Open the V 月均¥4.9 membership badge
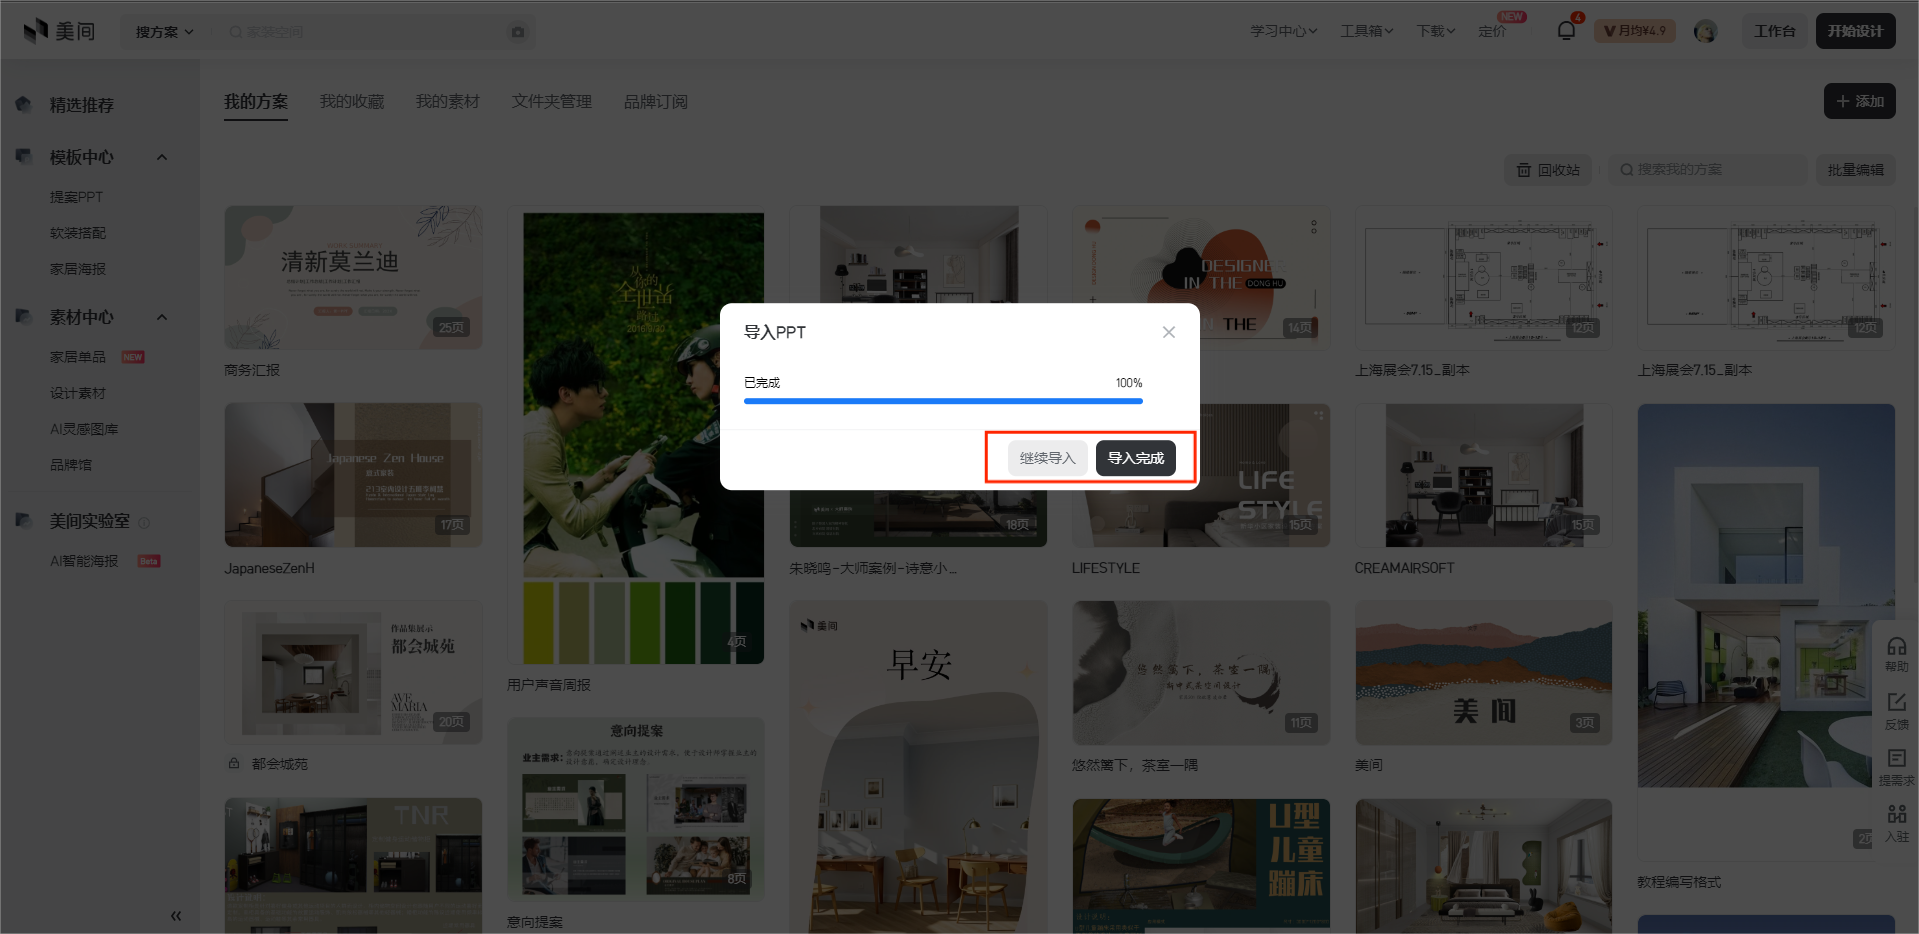1919x934 pixels. pos(1633,30)
